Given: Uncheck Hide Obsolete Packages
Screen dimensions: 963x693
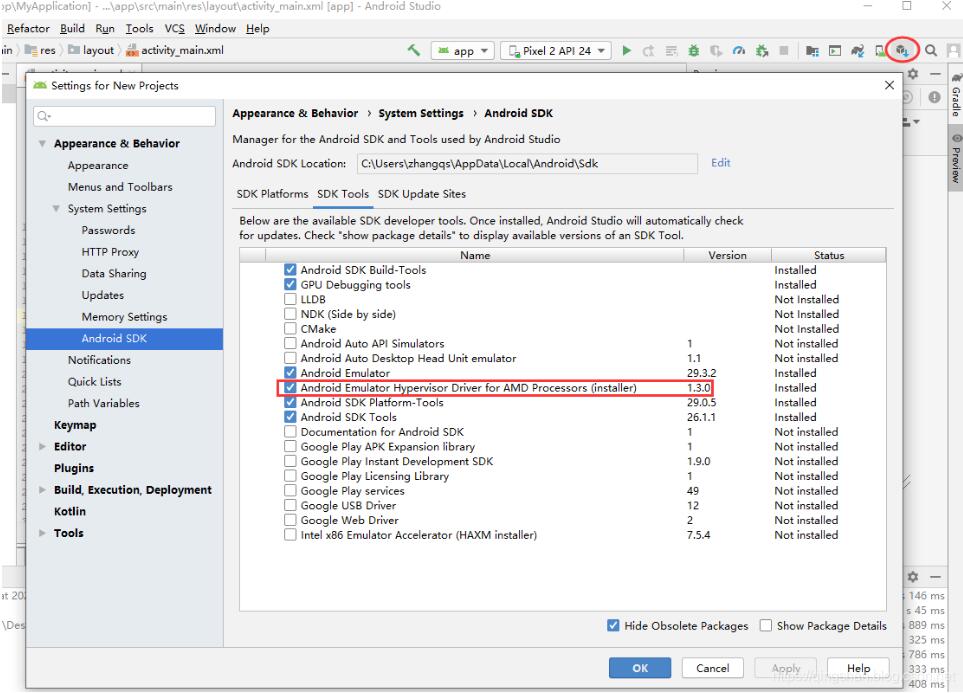Looking at the screenshot, I should (x=613, y=626).
